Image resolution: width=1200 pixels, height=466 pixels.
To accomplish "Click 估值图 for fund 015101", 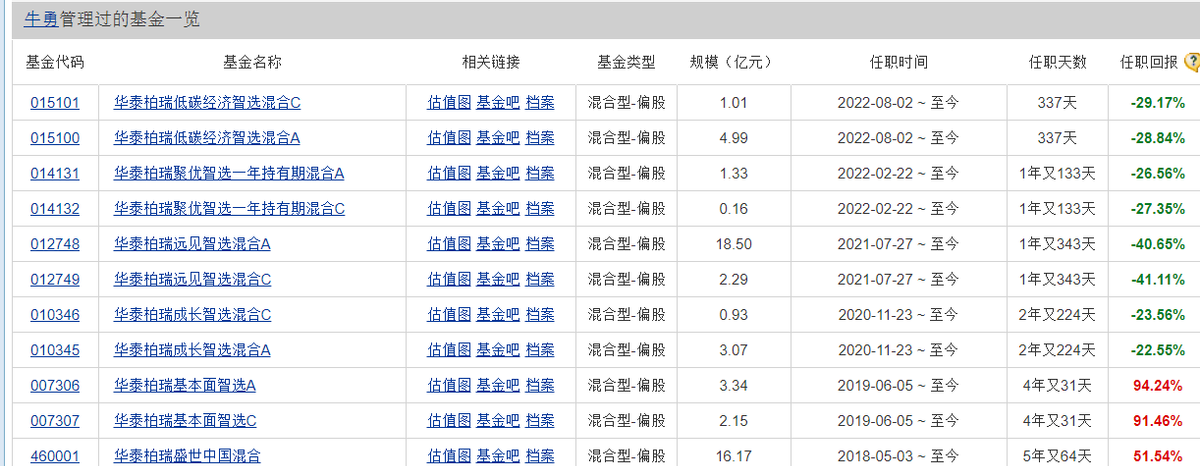I will tap(449, 102).
